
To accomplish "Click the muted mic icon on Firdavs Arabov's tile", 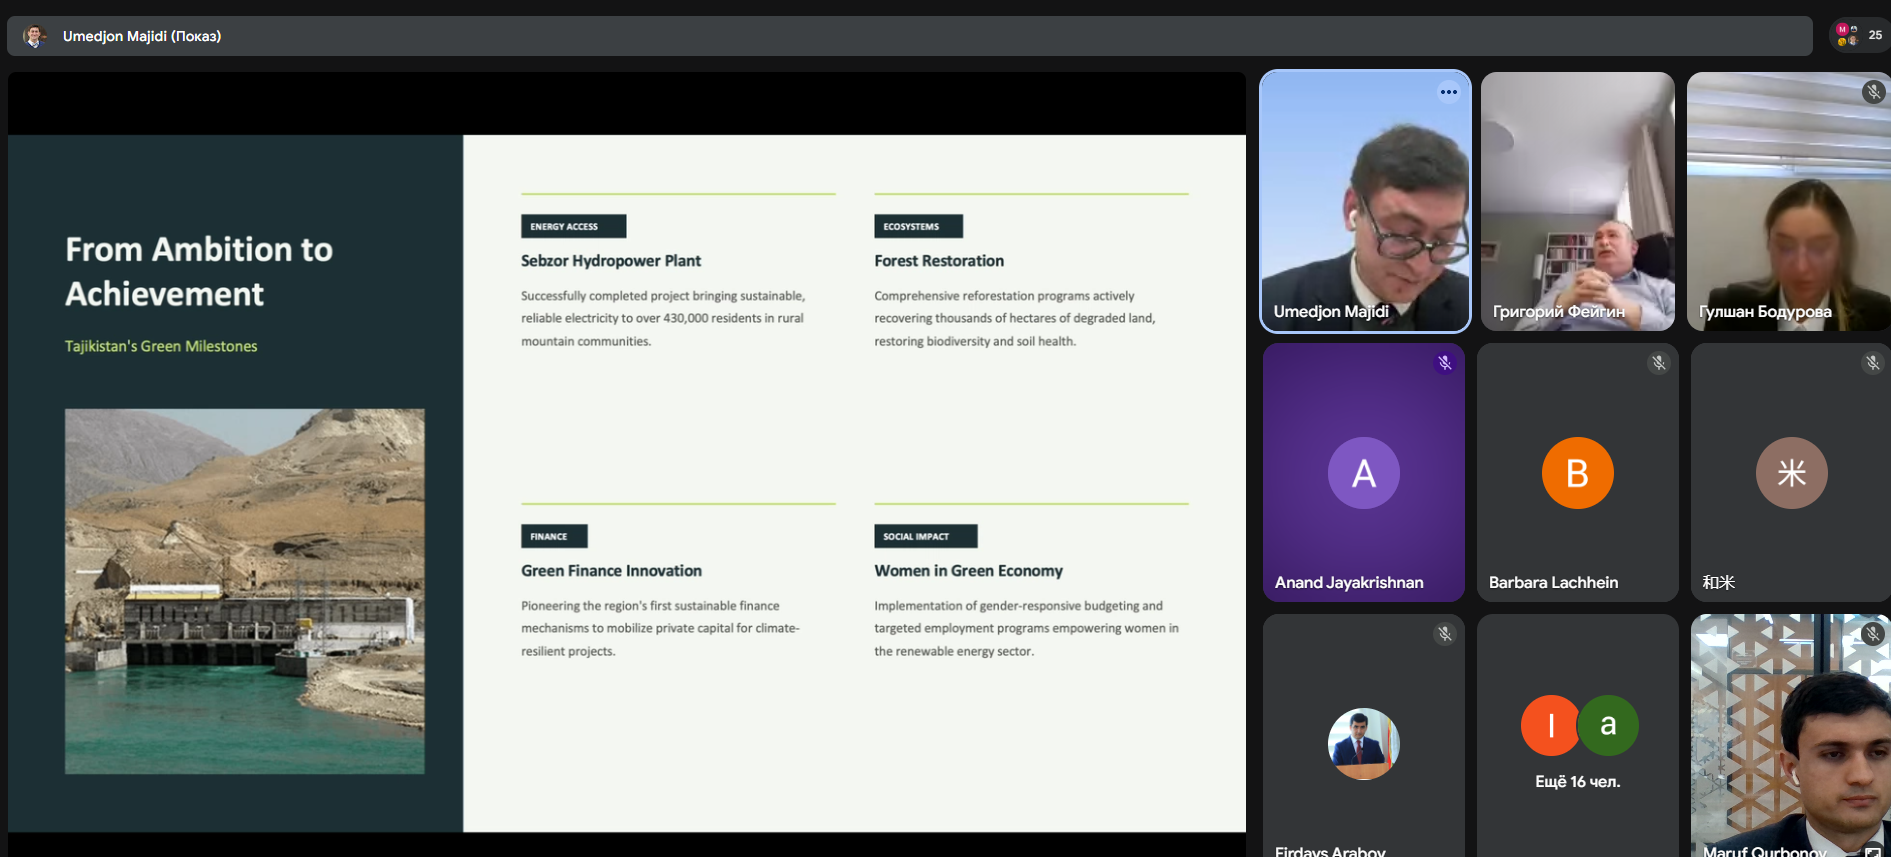I will 1444,634.
